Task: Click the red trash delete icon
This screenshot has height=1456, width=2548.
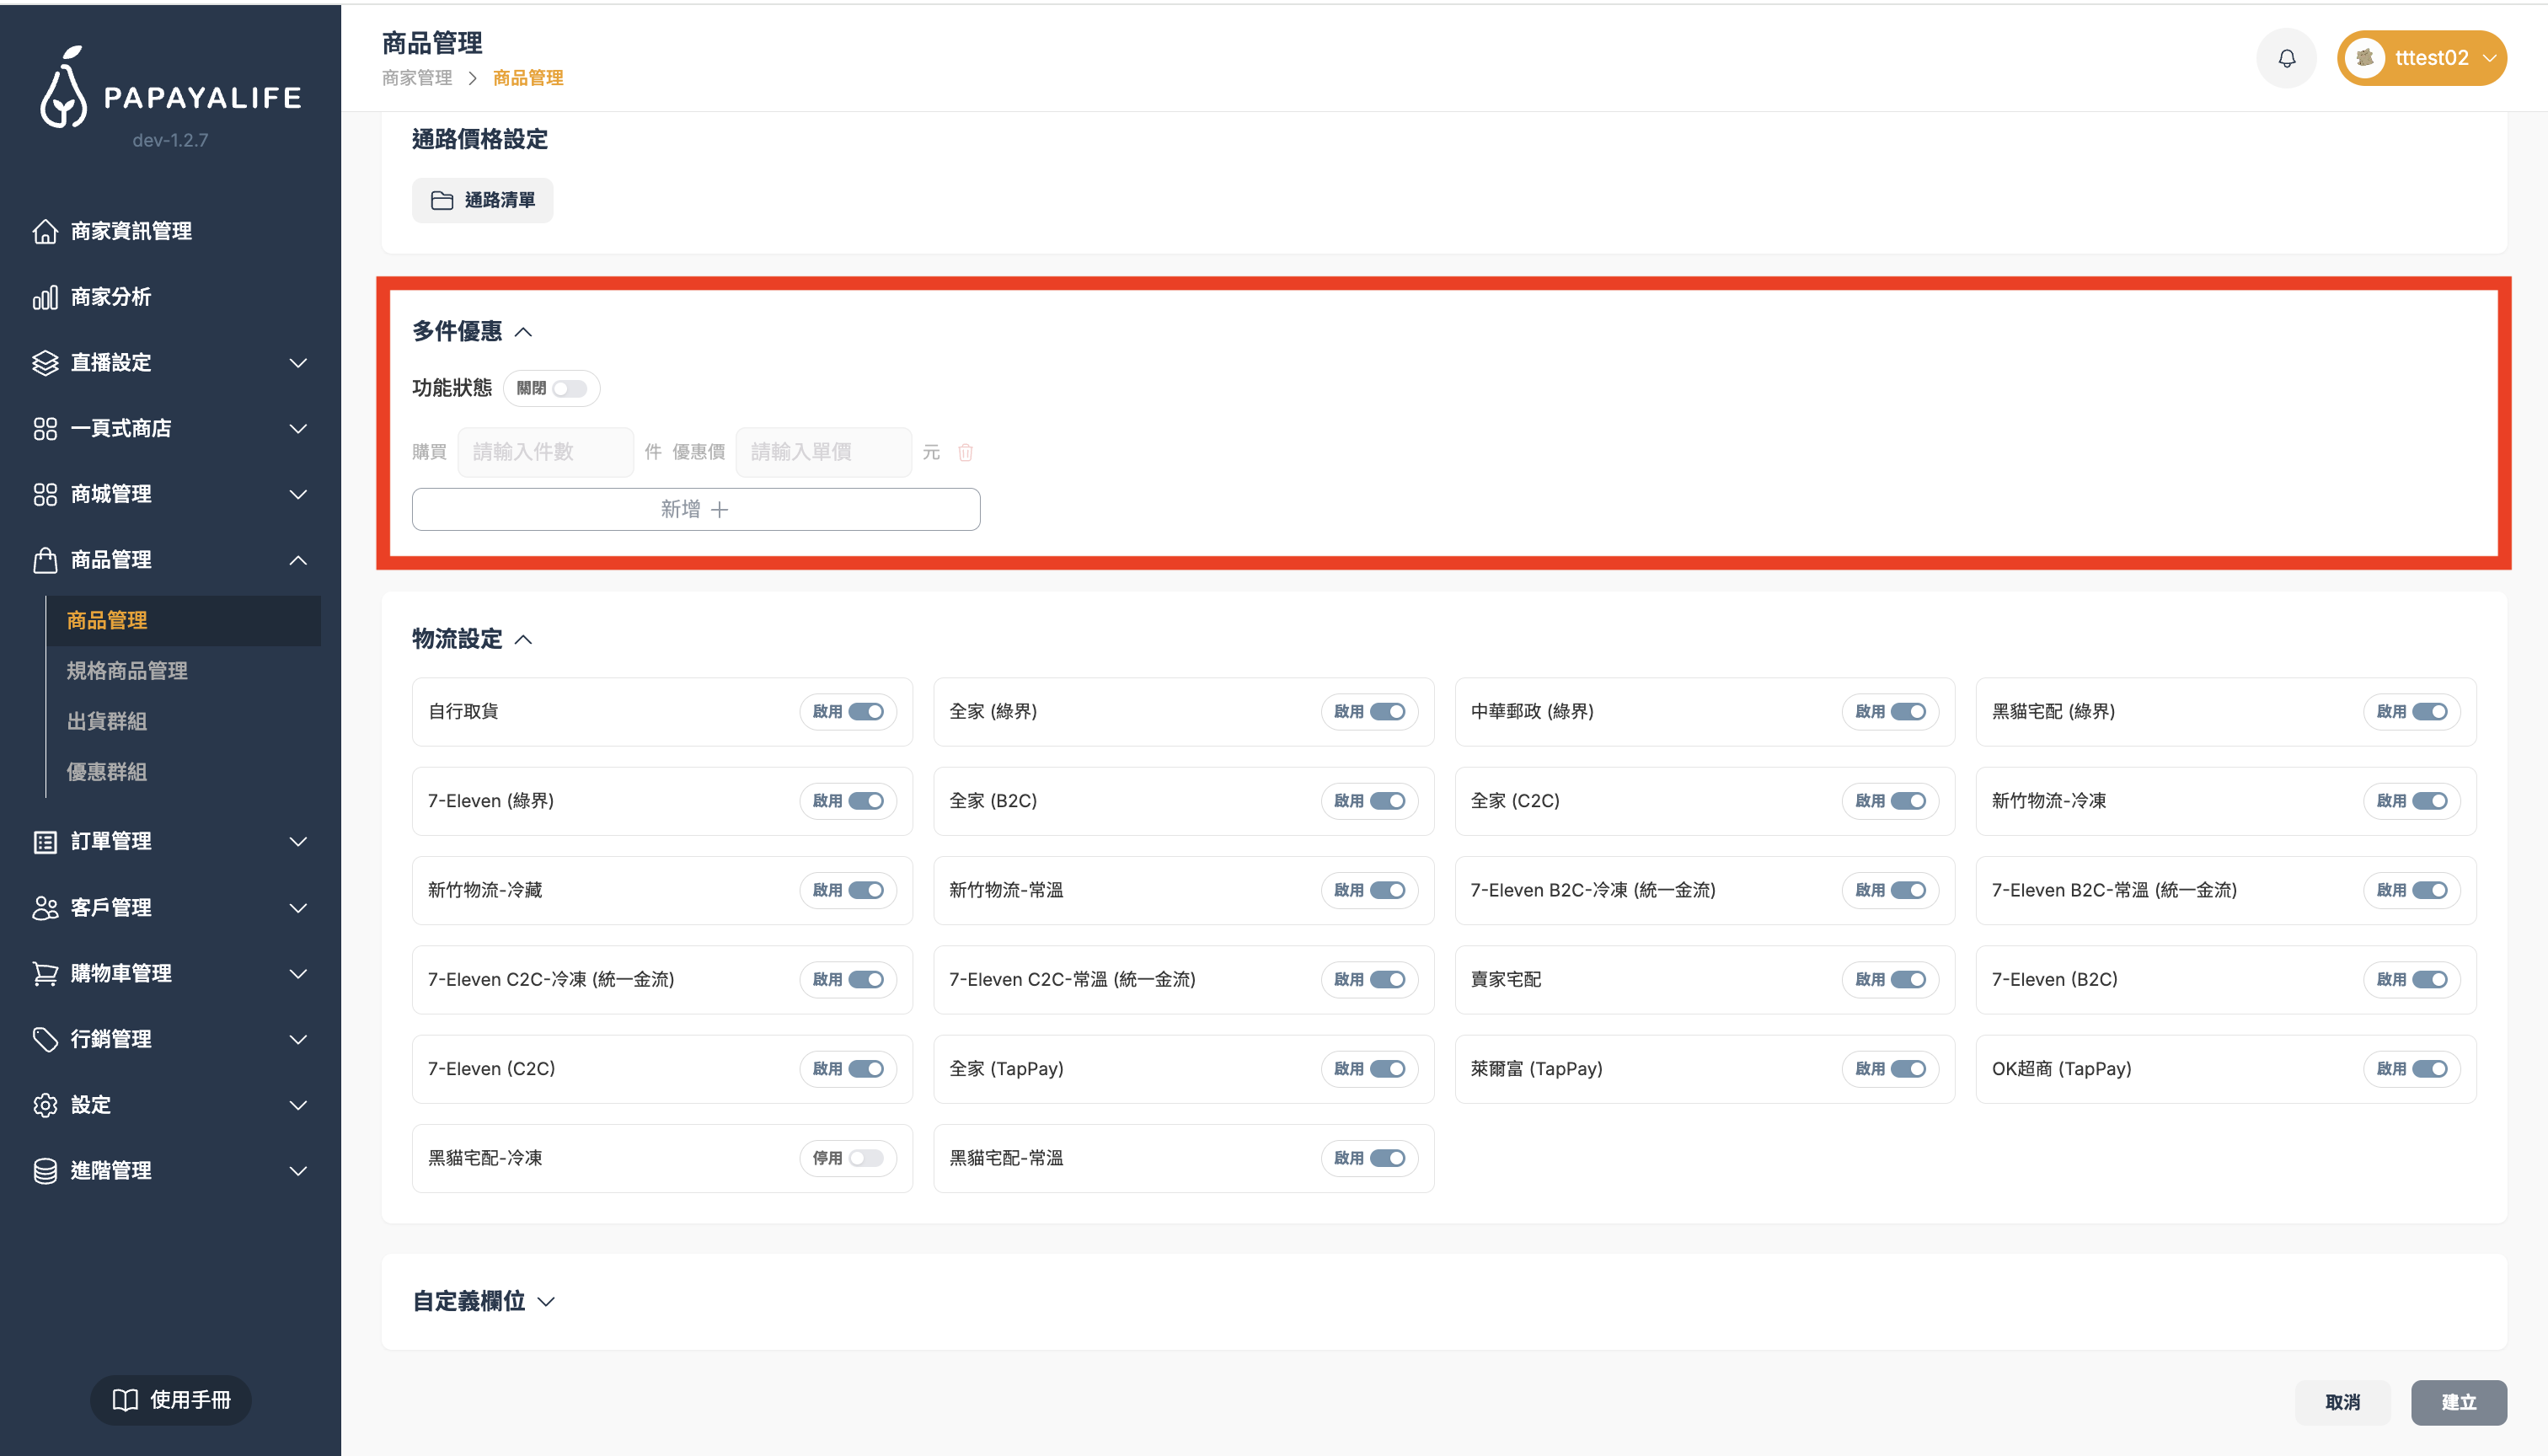Action: pyautogui.click(x=965, y=453)
